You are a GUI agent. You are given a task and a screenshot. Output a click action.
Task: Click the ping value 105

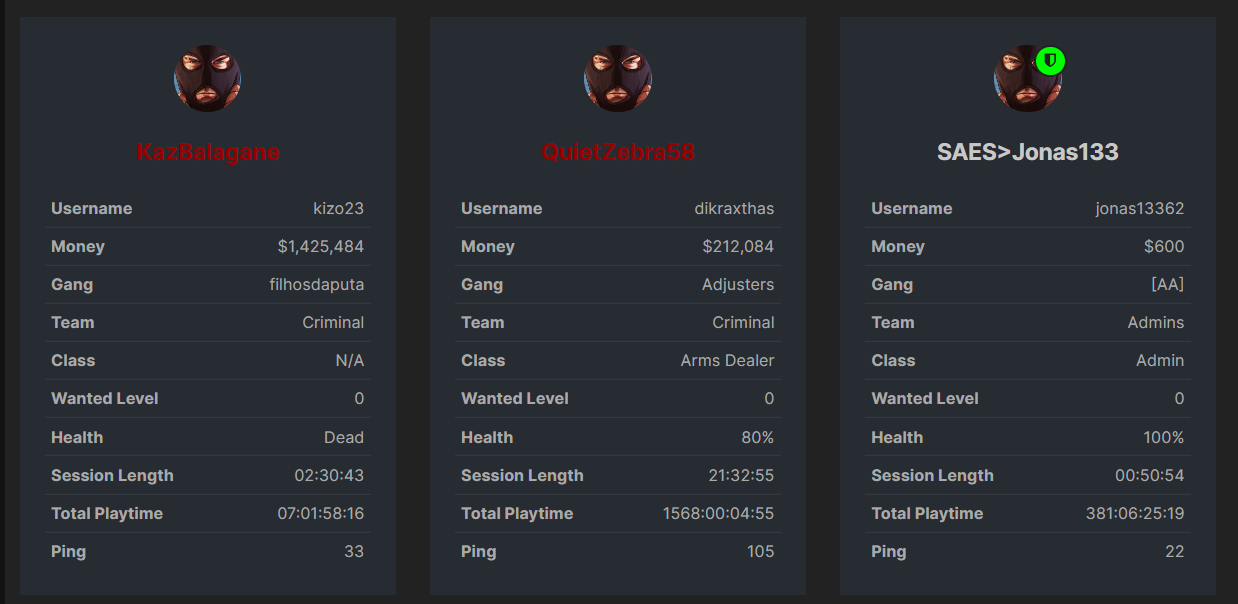[760, 551]
